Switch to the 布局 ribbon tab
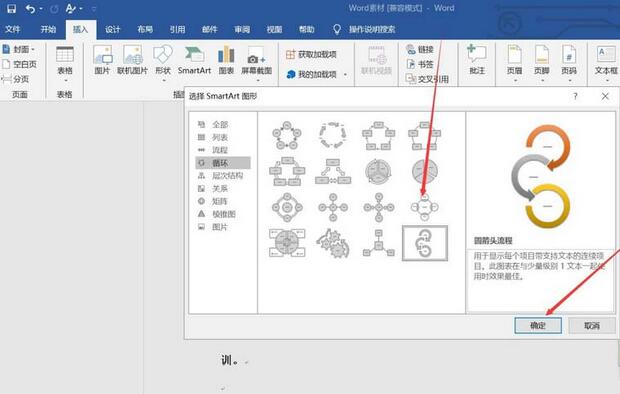Image resolution: width=620 pixels, height=394 pixels. click(145, 29)
